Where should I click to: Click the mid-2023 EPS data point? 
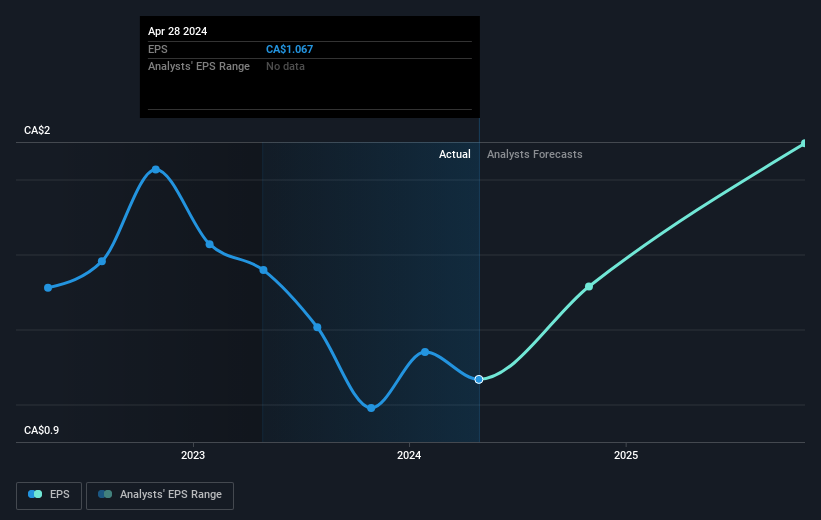(317, 327)
